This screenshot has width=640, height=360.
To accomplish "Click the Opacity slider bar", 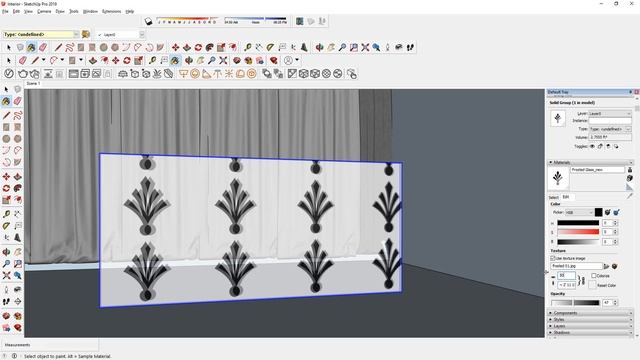I will tap(575, 303).
